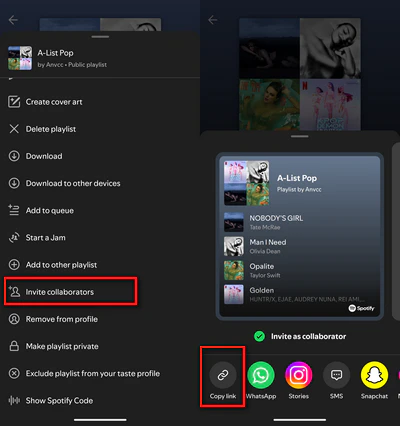
Task: Tap Opalite track thumbnail
Action: click(233, 270)
